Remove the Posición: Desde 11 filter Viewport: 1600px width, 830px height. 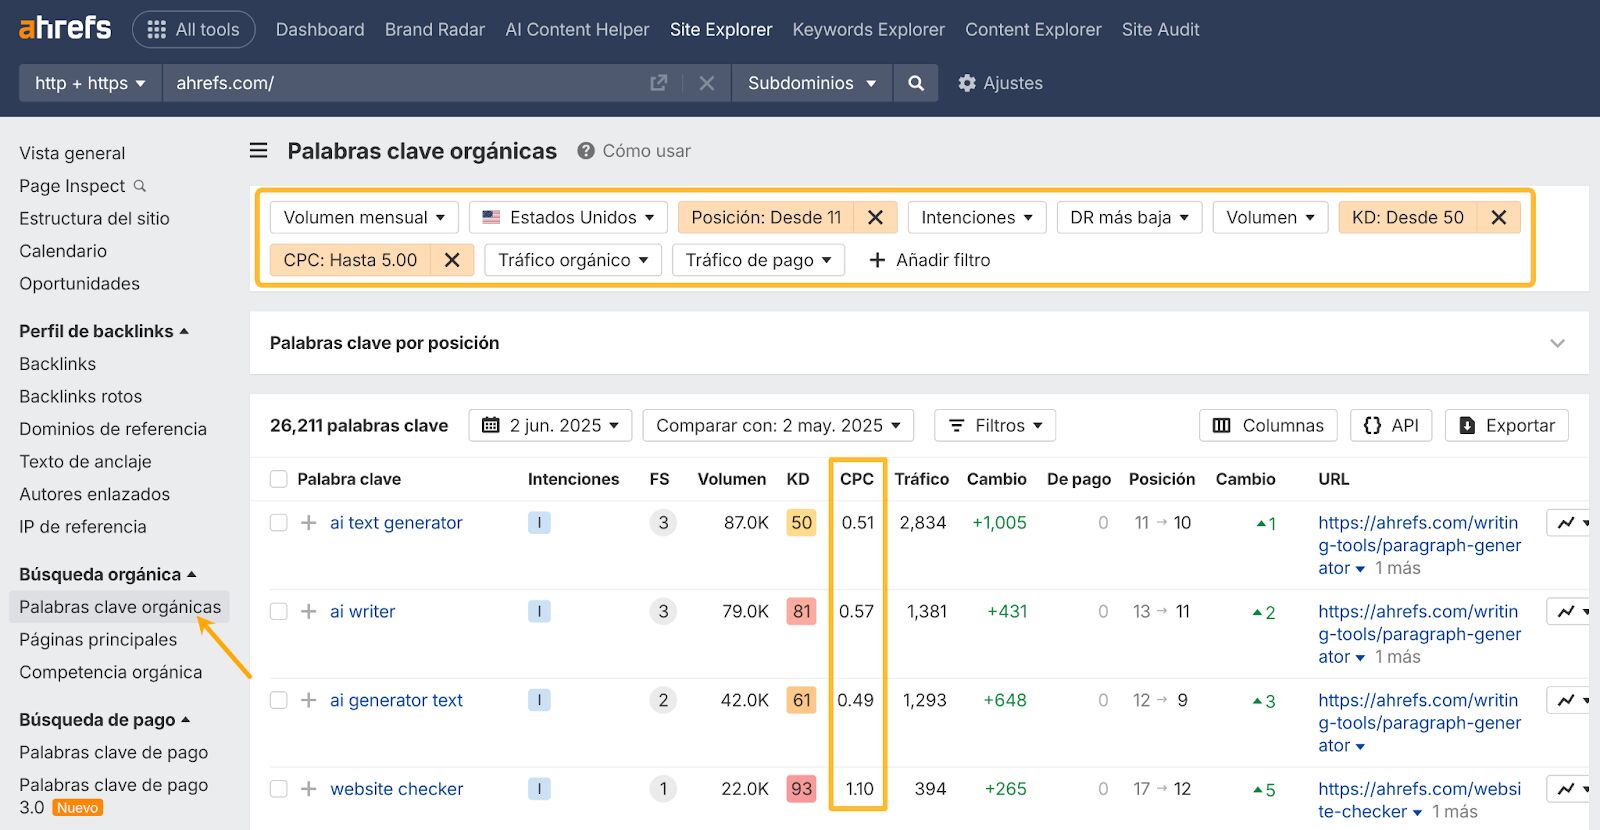(875, 217)
